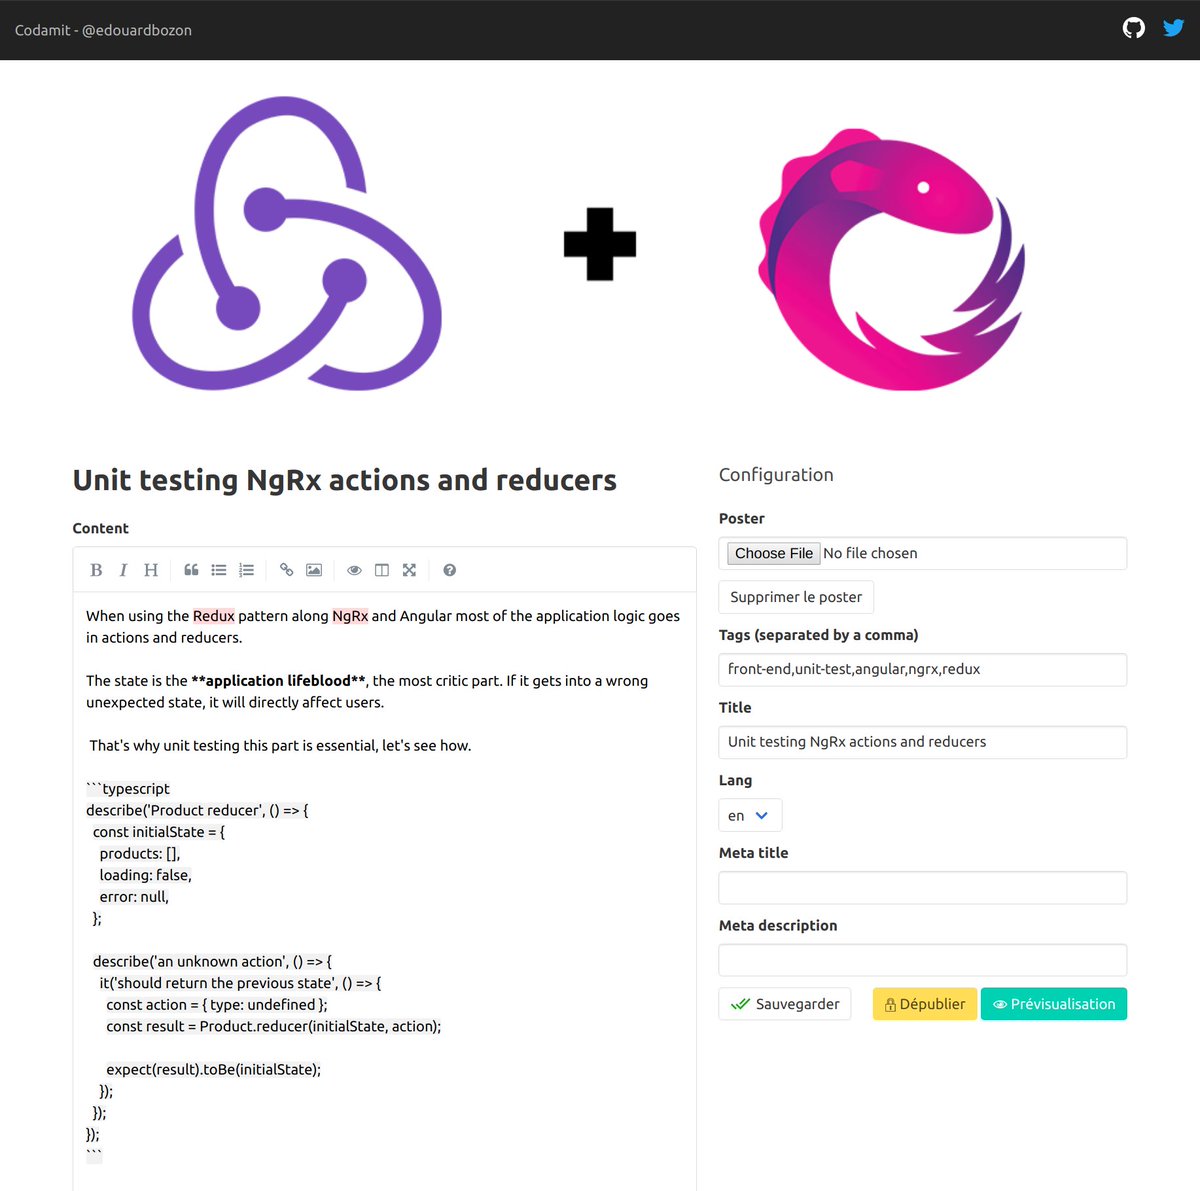Image resolution: width=1200 pixels, height=1191 pixels.
Task: Toggle italic formatting in editor toolbar
Action: pos(123,570)
